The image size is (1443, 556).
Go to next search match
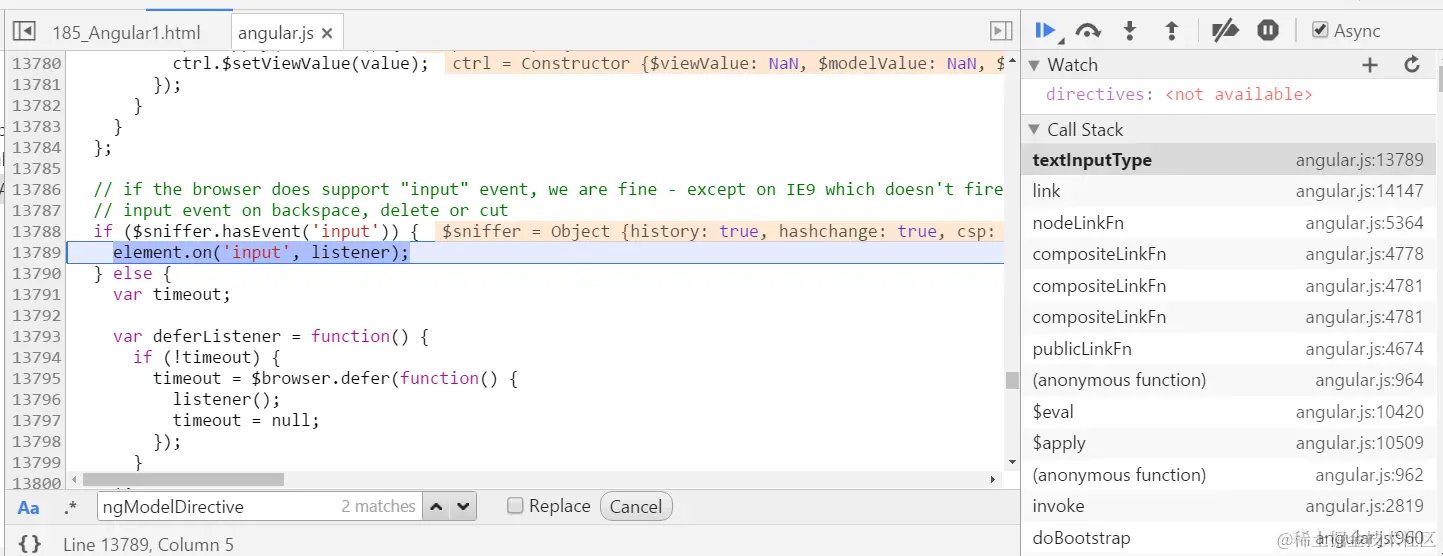[x=462, y=507]
